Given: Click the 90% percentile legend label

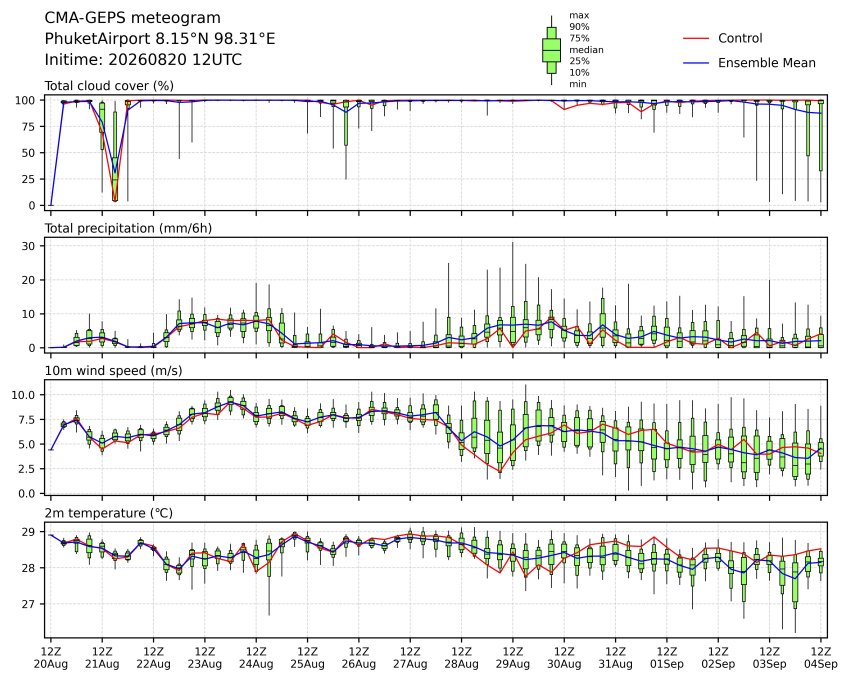Looking at the screenshot, I should click(x=579, y=27).
